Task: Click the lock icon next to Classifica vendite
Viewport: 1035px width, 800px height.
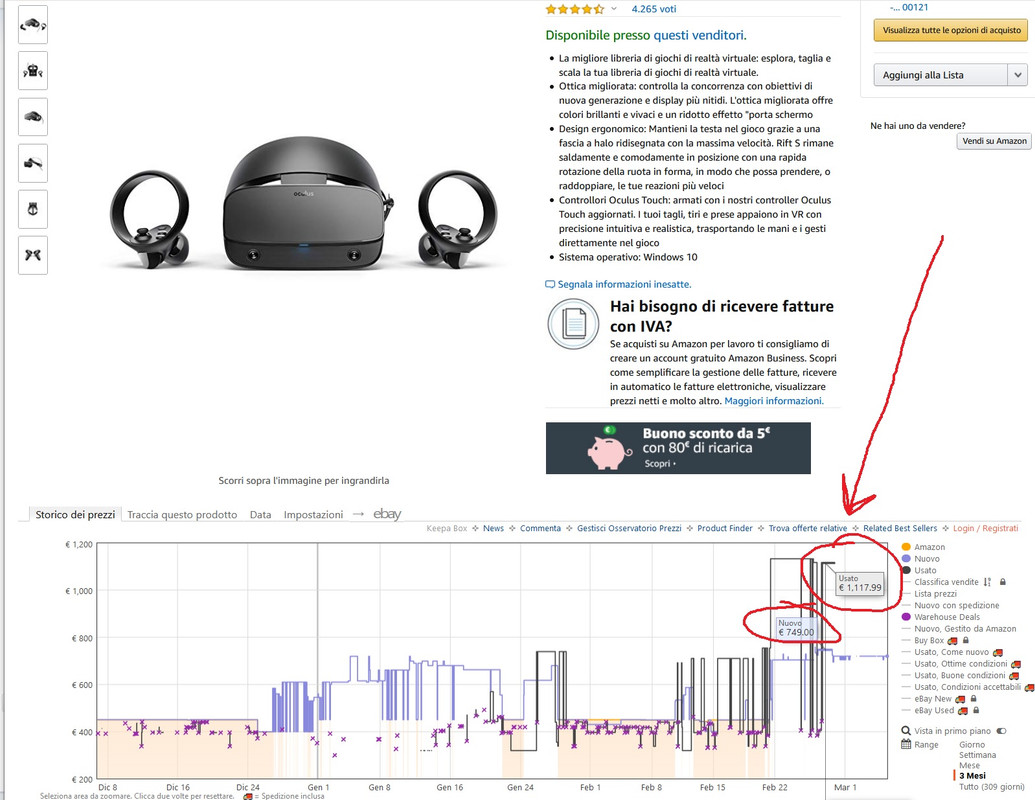Action: click(1003, 582)
